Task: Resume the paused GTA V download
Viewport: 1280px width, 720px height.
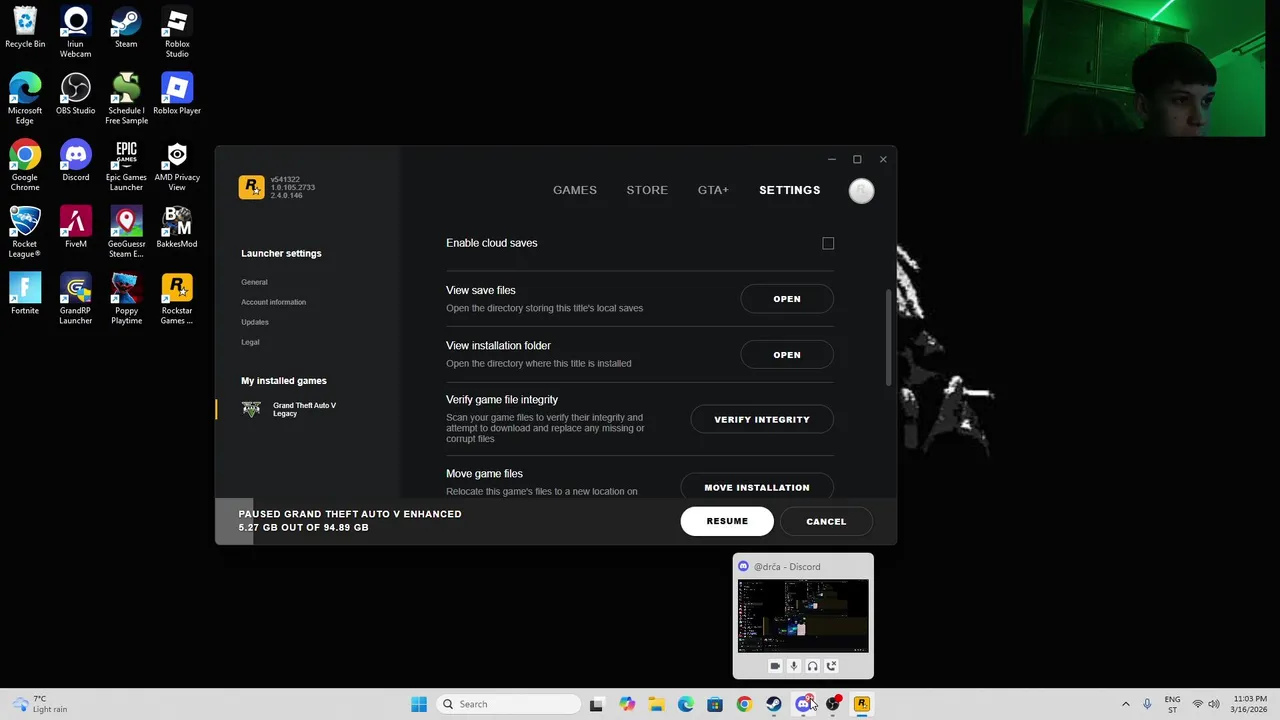Action: click(727, 521)
